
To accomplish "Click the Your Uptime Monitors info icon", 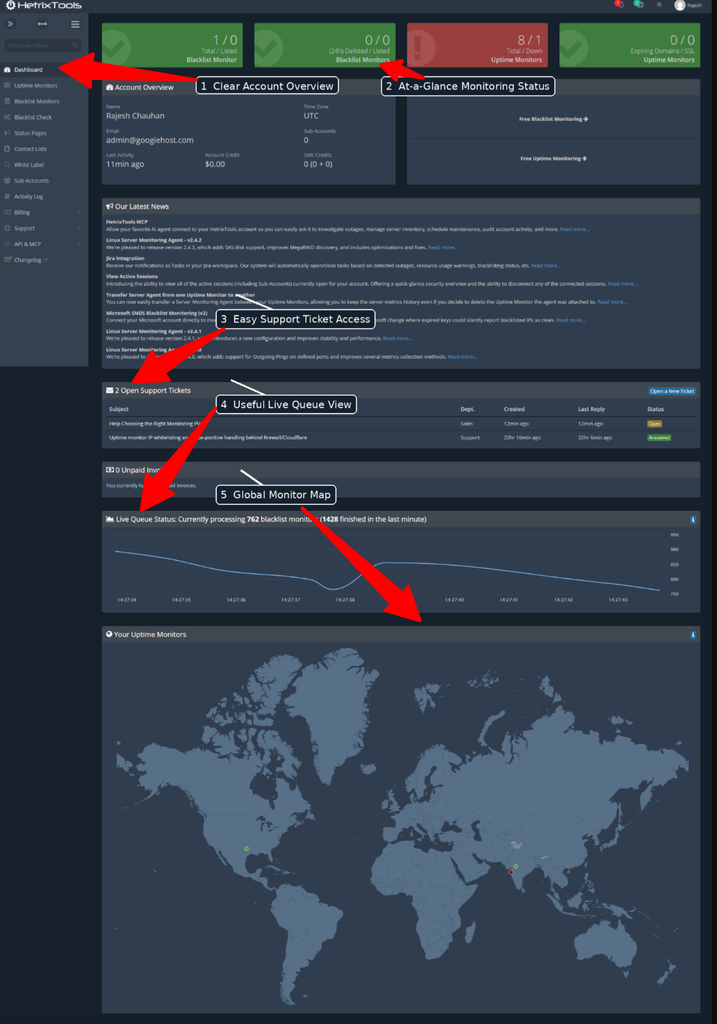I will click(x=693, y=635).
